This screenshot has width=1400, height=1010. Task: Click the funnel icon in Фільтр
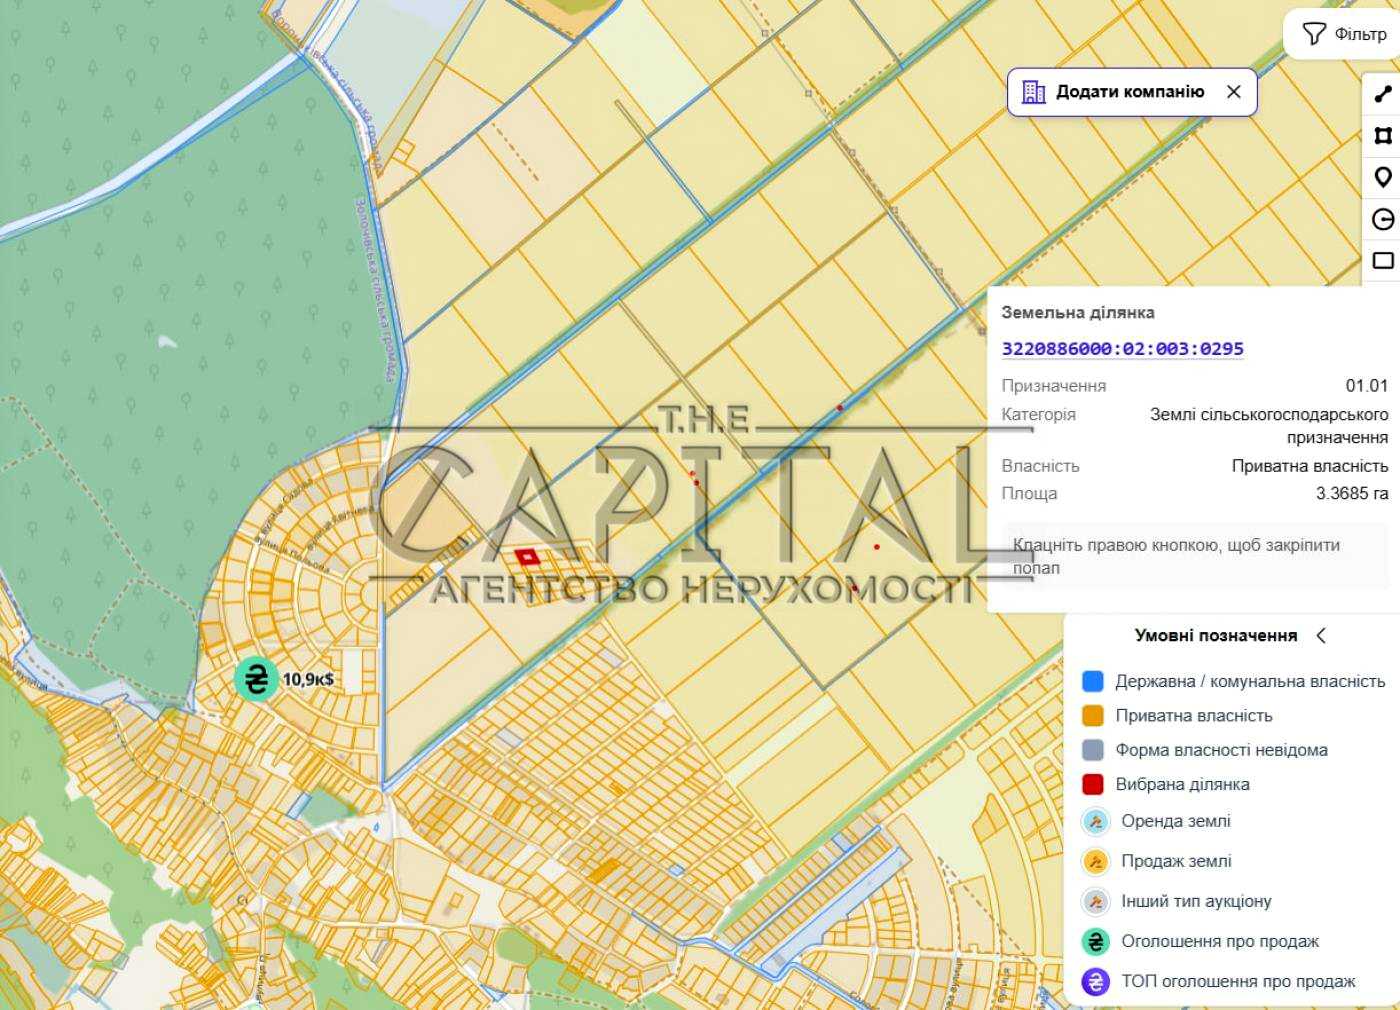[x=1314, y=35]
